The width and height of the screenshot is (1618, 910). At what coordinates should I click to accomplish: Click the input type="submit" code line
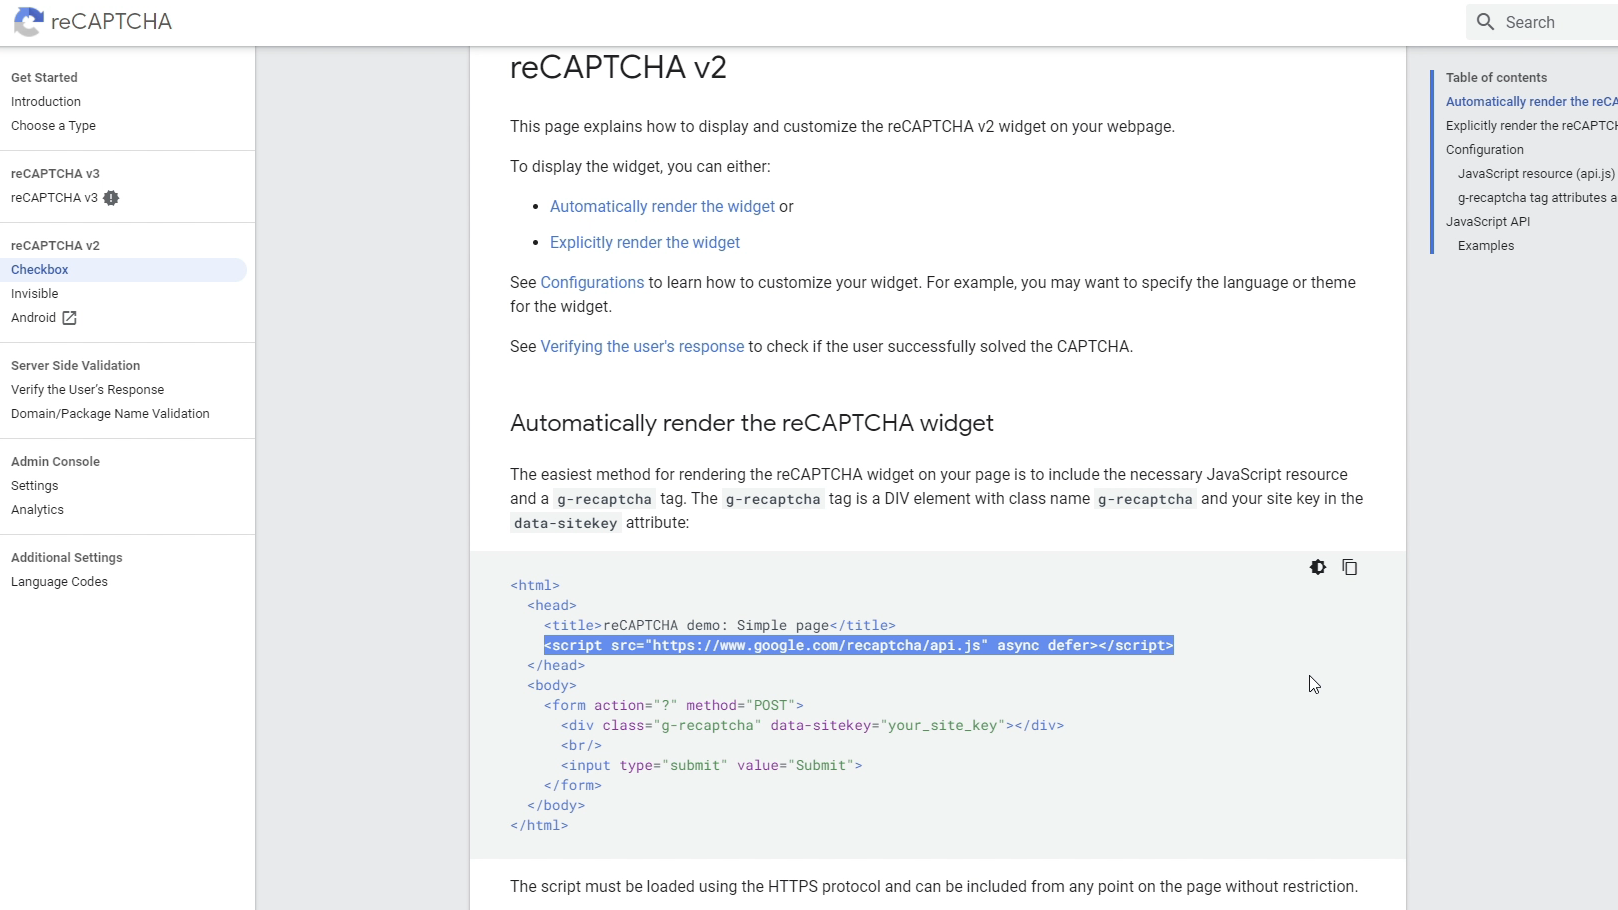[711, 765]
